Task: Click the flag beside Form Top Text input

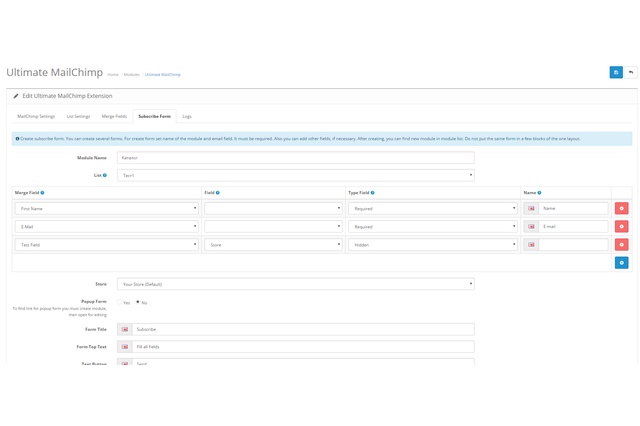Action: (x=125, y=347)
